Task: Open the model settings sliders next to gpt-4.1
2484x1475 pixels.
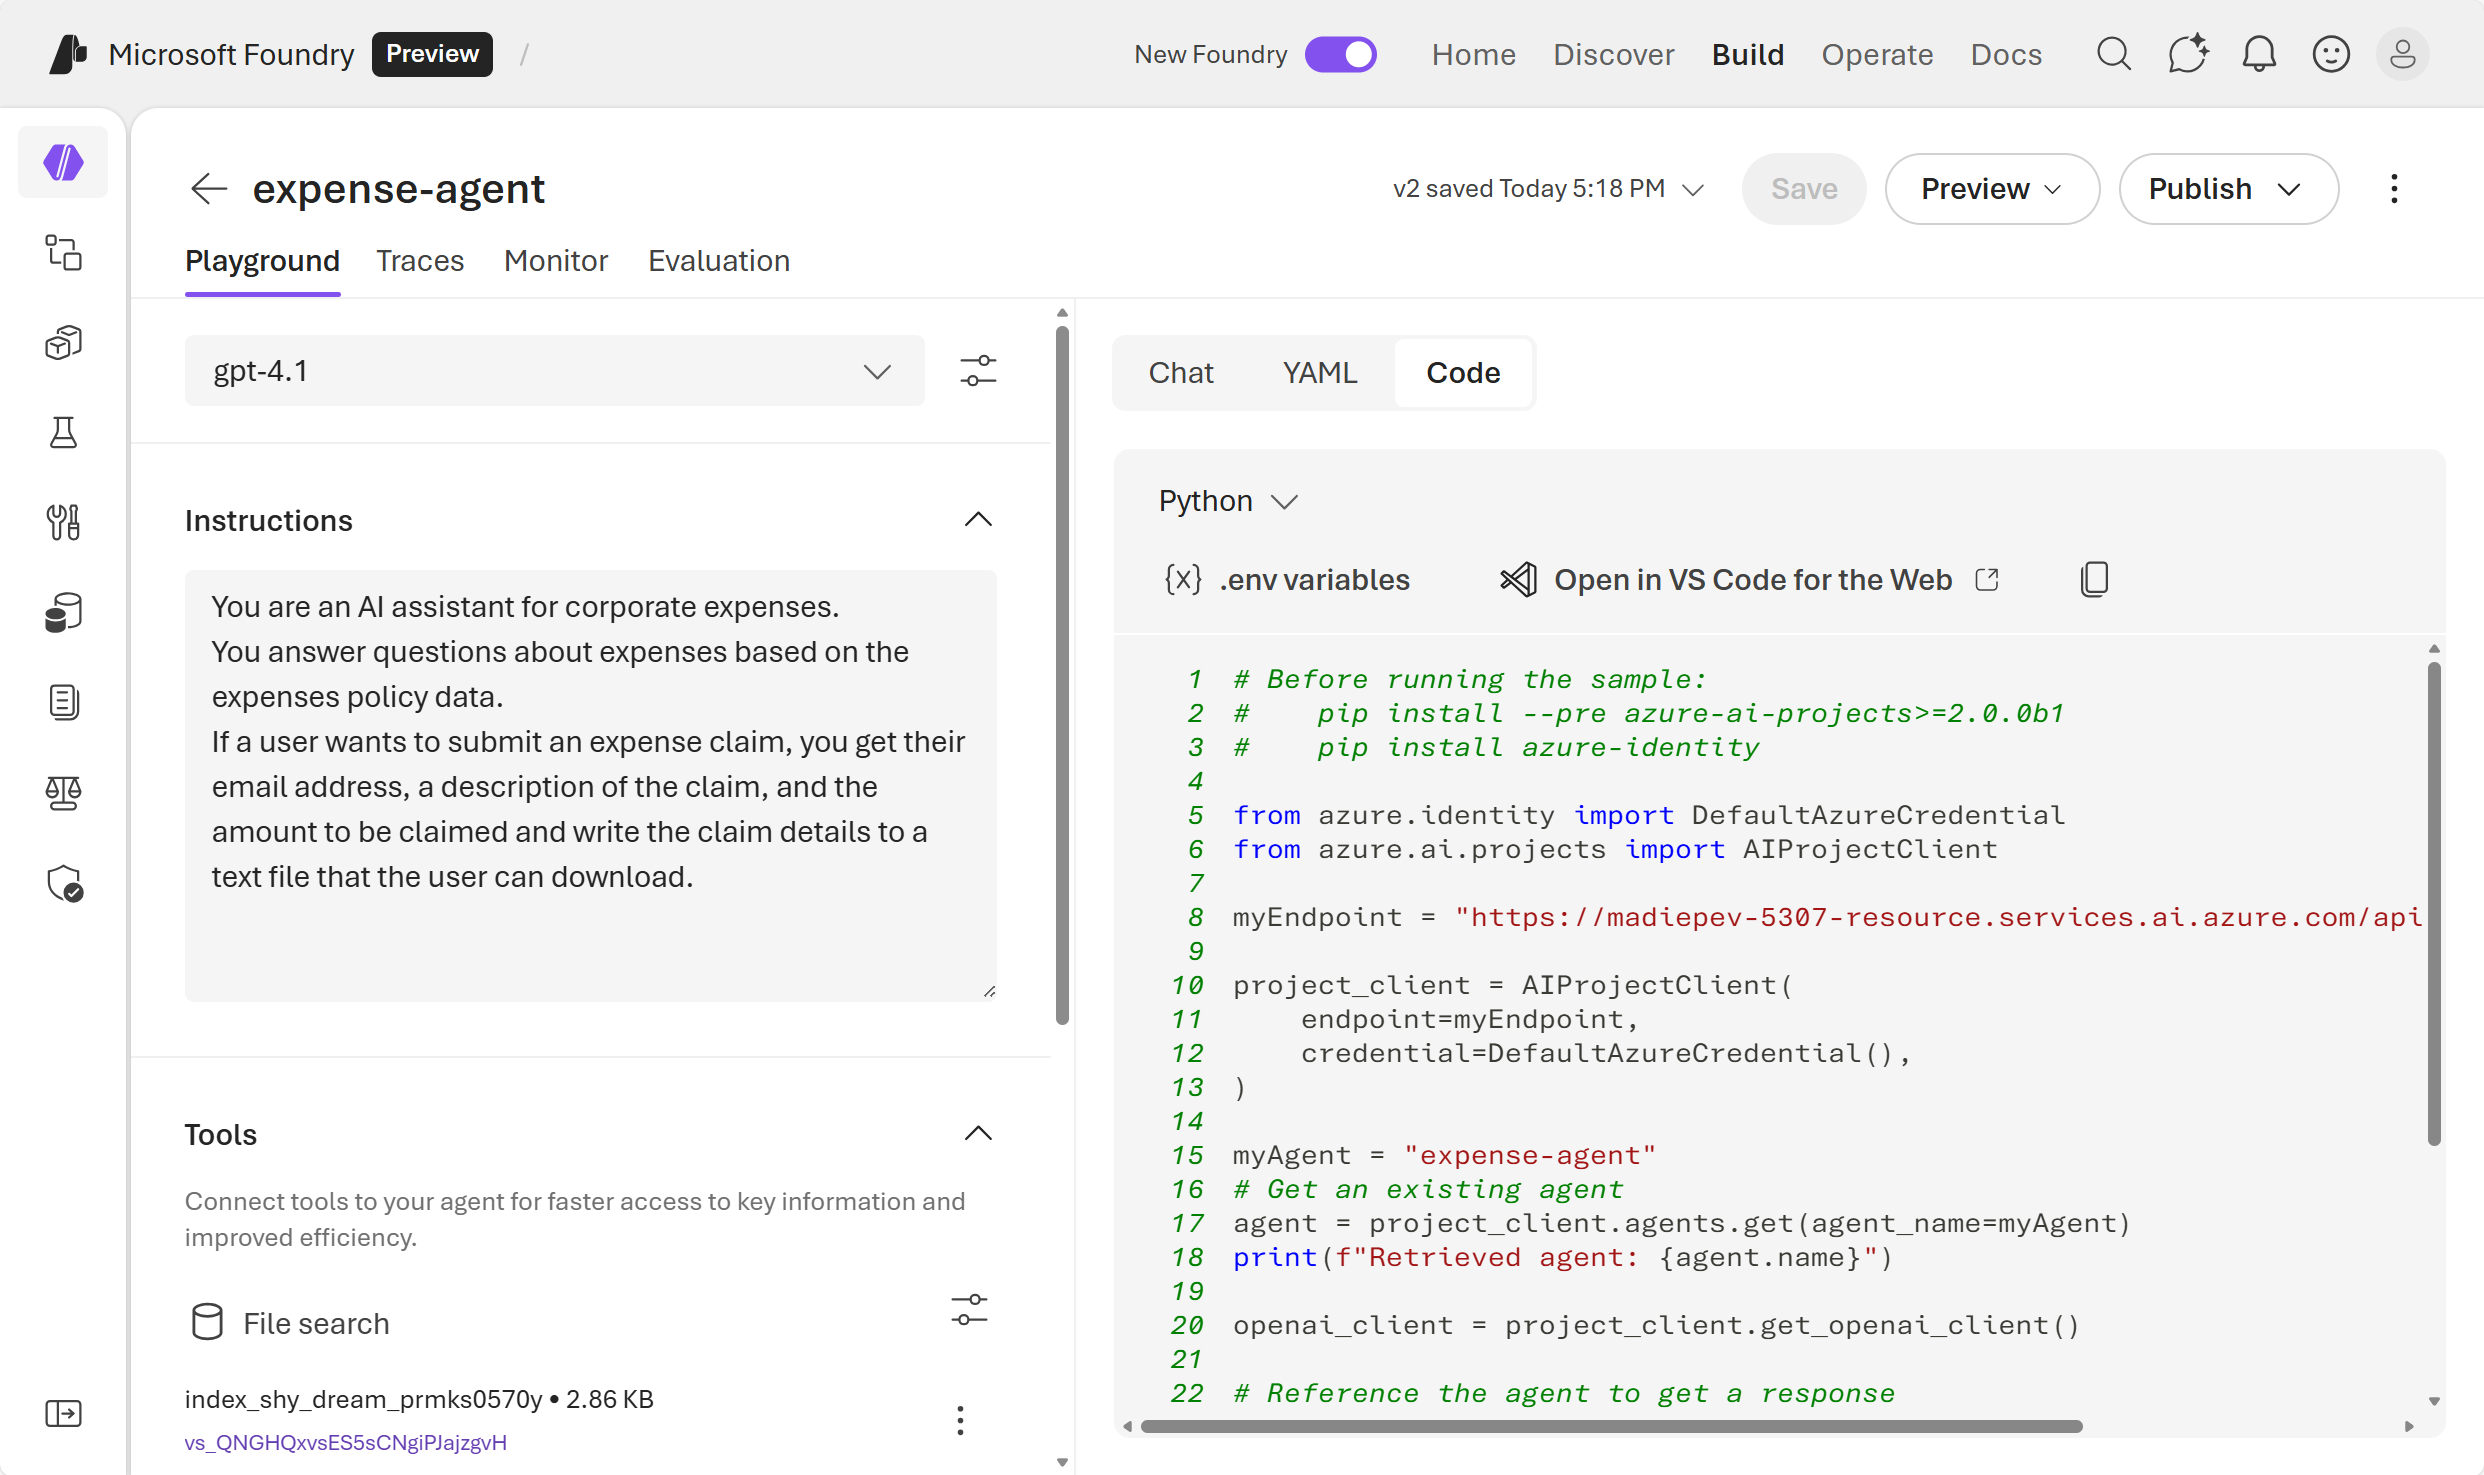Action: (x=979, y=370)
